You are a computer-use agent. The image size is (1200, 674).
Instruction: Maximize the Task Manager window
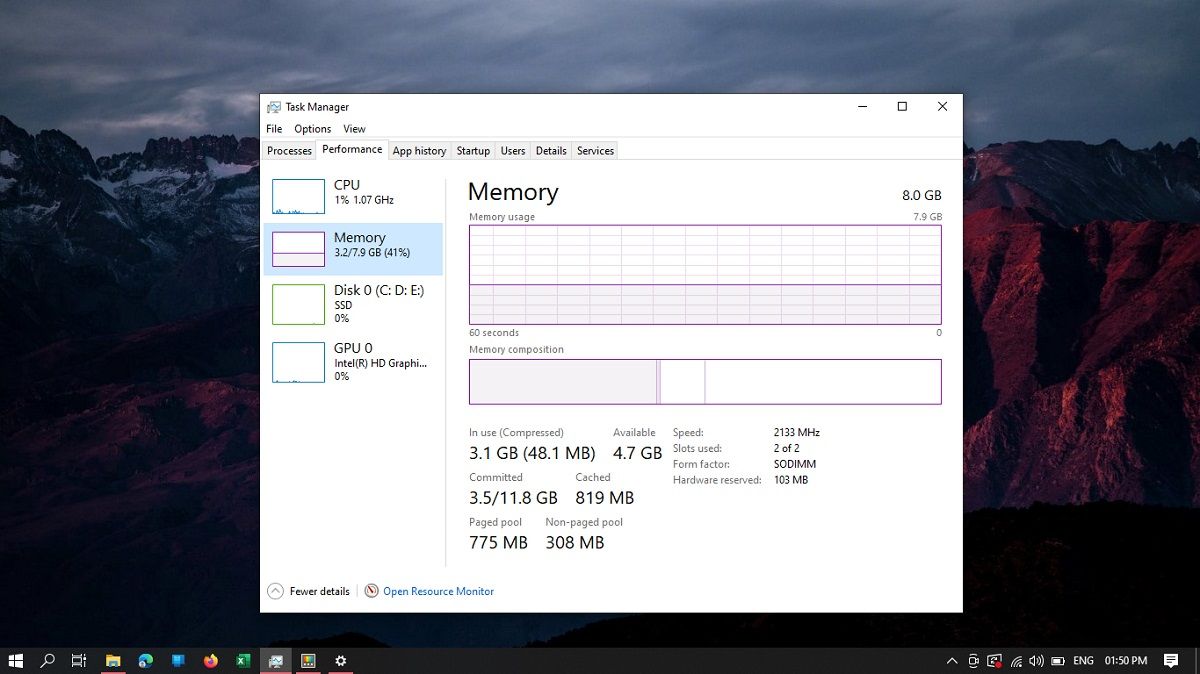(902, 107)
